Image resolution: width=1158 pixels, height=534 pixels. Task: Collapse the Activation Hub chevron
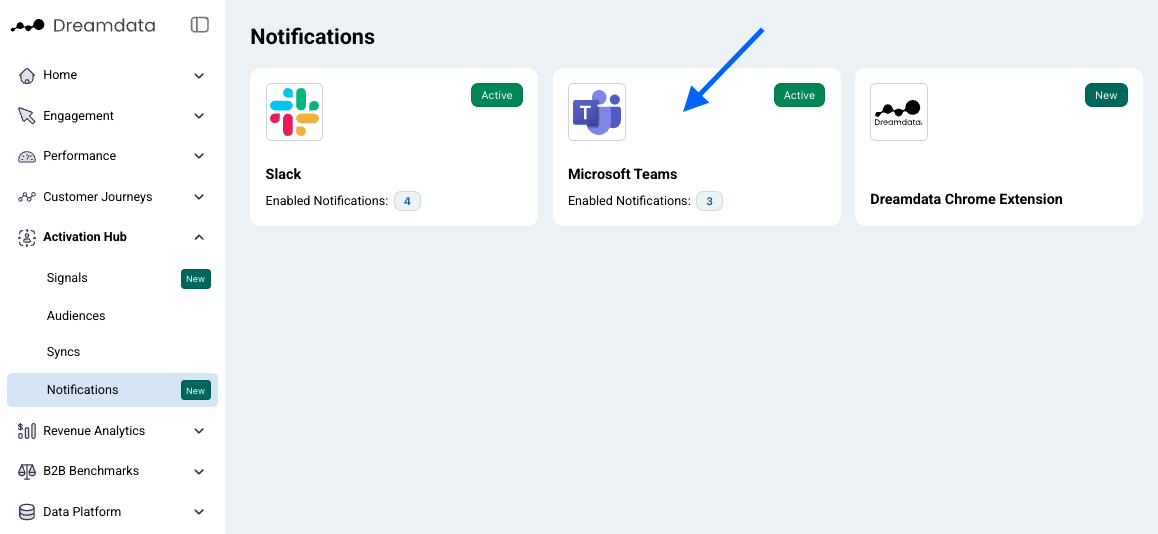pyautogui.click(x=199, y=237)
